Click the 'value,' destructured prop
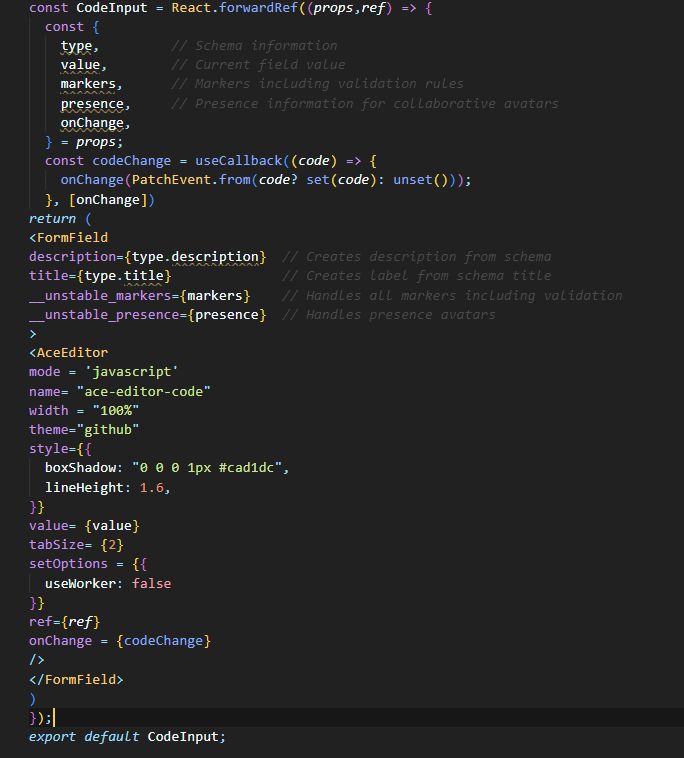Screen dimensions: 684x758 [84, 65]
